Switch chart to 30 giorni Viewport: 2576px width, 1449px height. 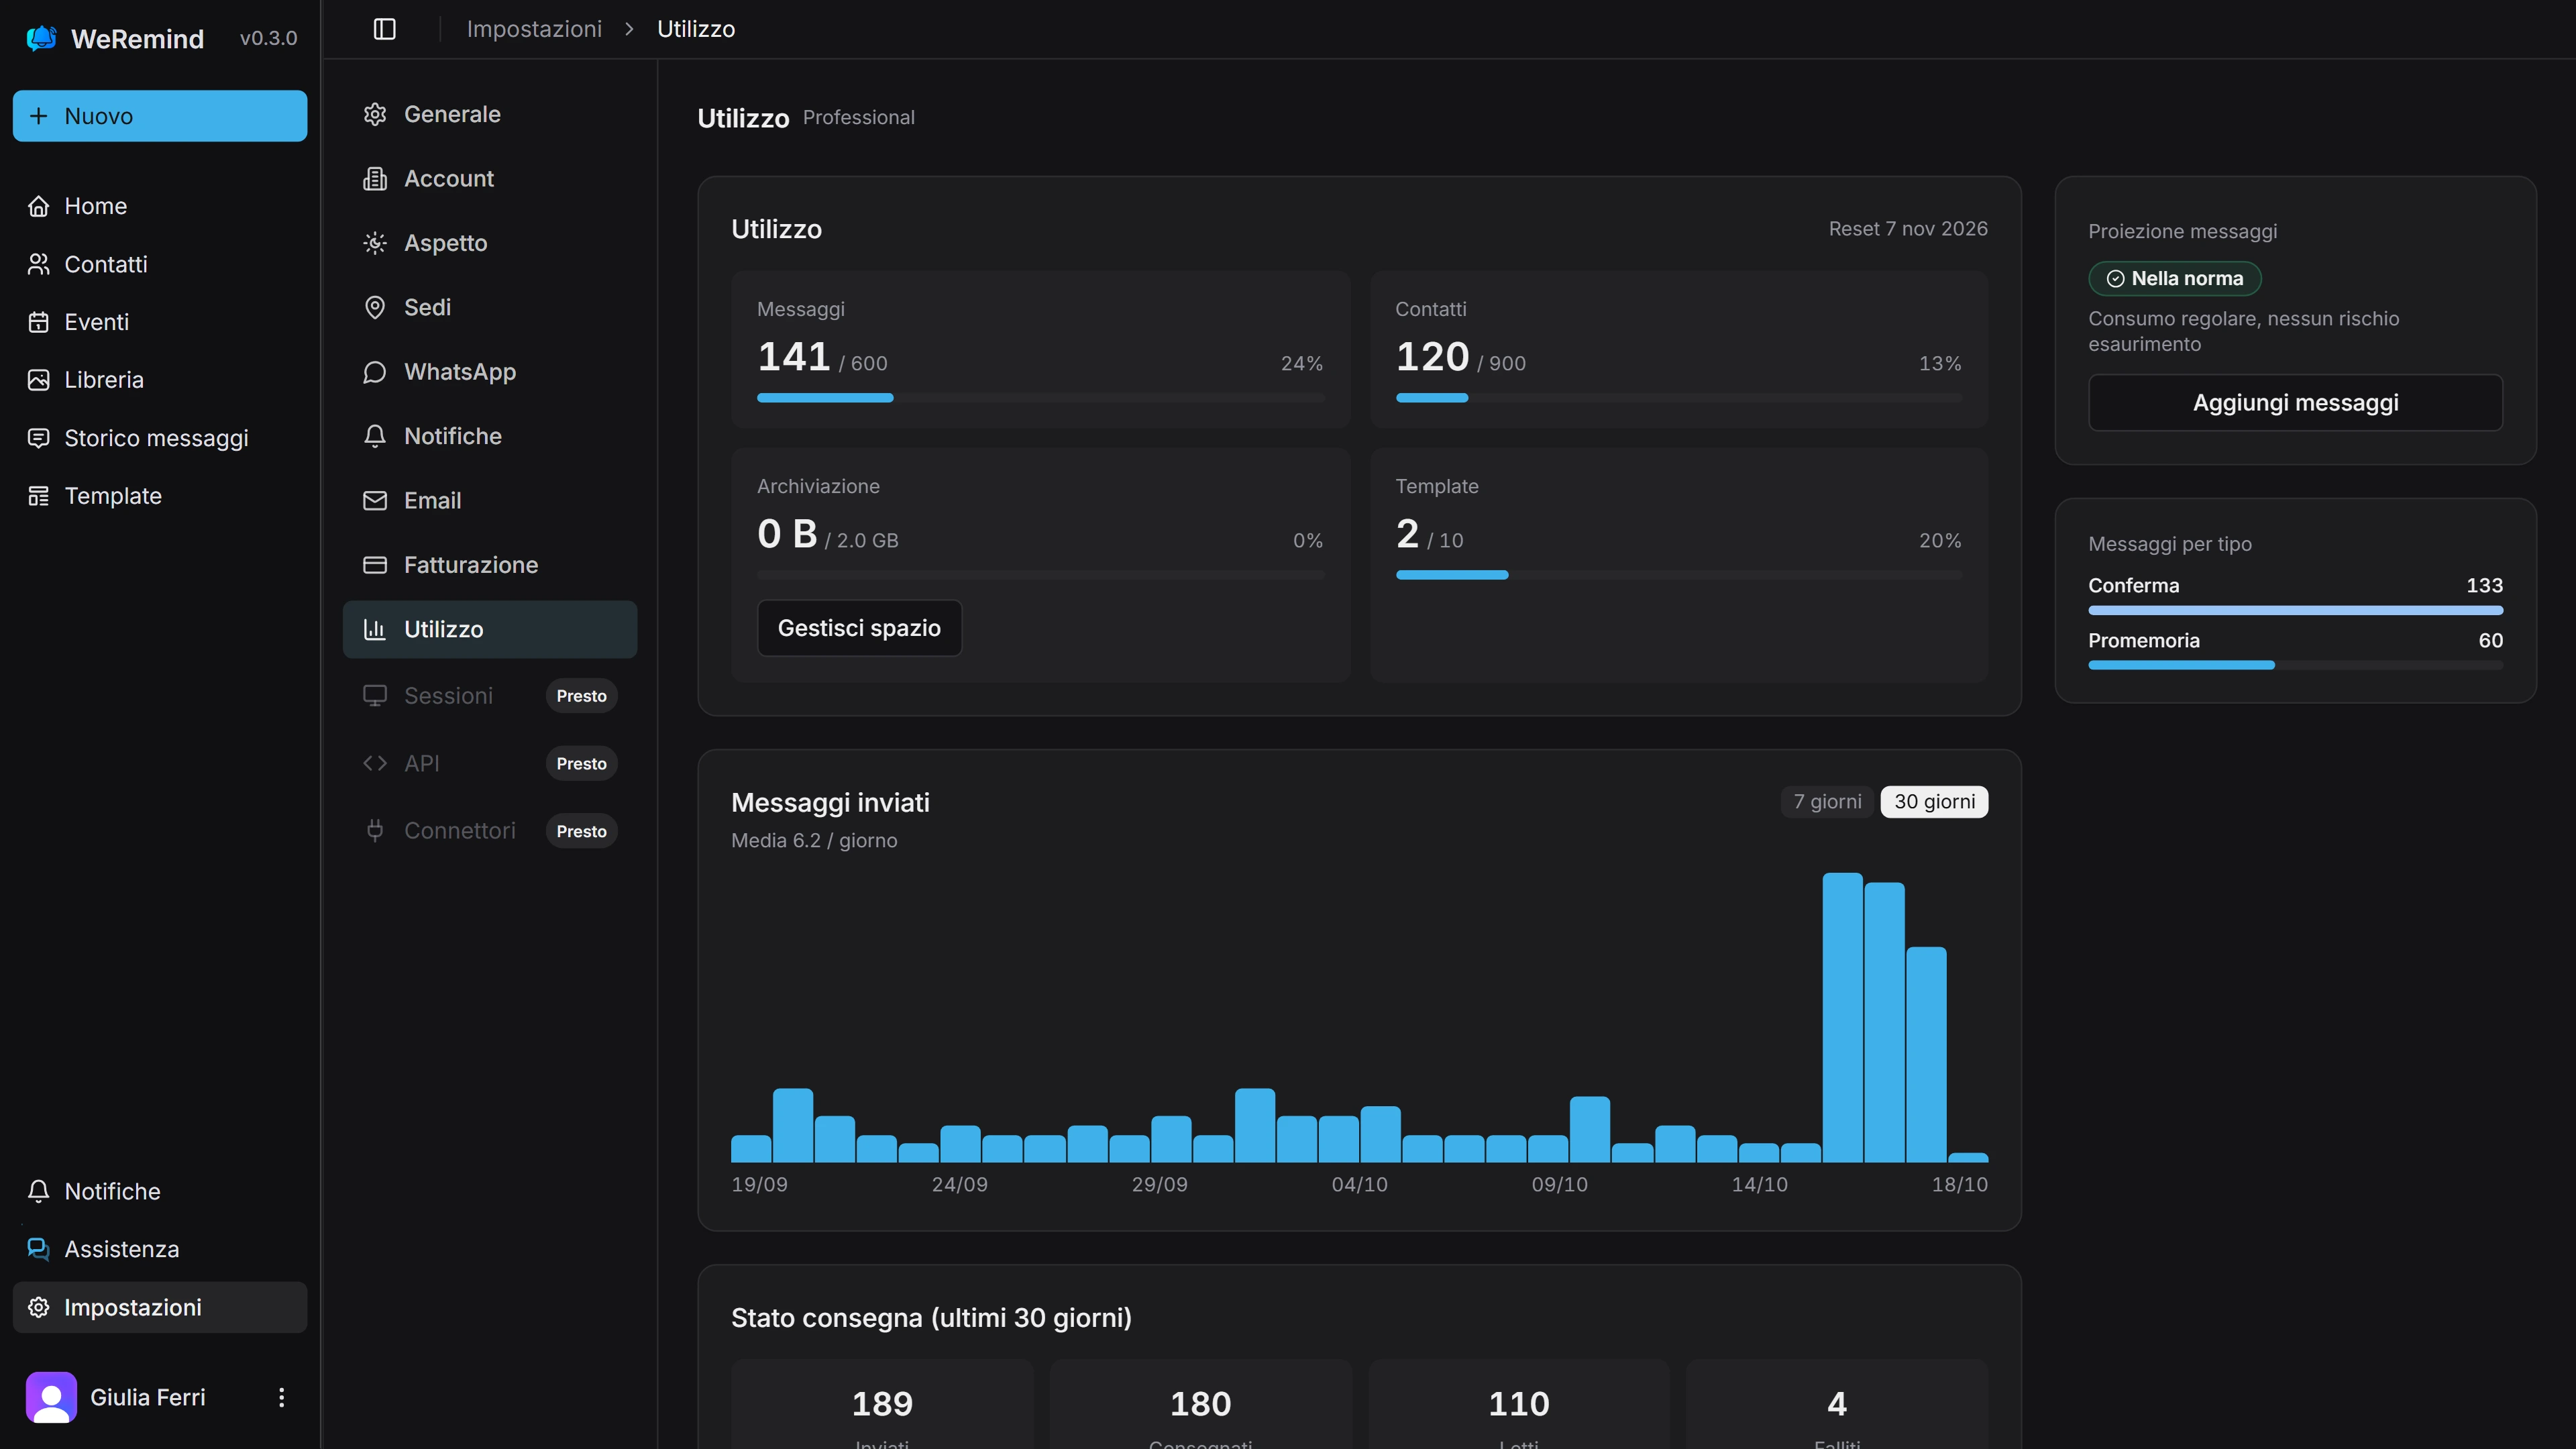(1934, 802)
